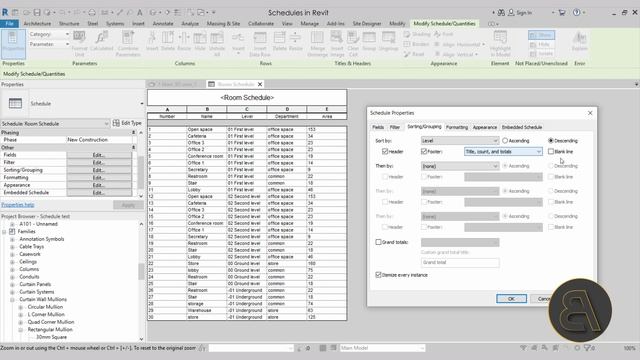
Task: Open footer Title, count, and totals dropdown
Action: [503, 151]
